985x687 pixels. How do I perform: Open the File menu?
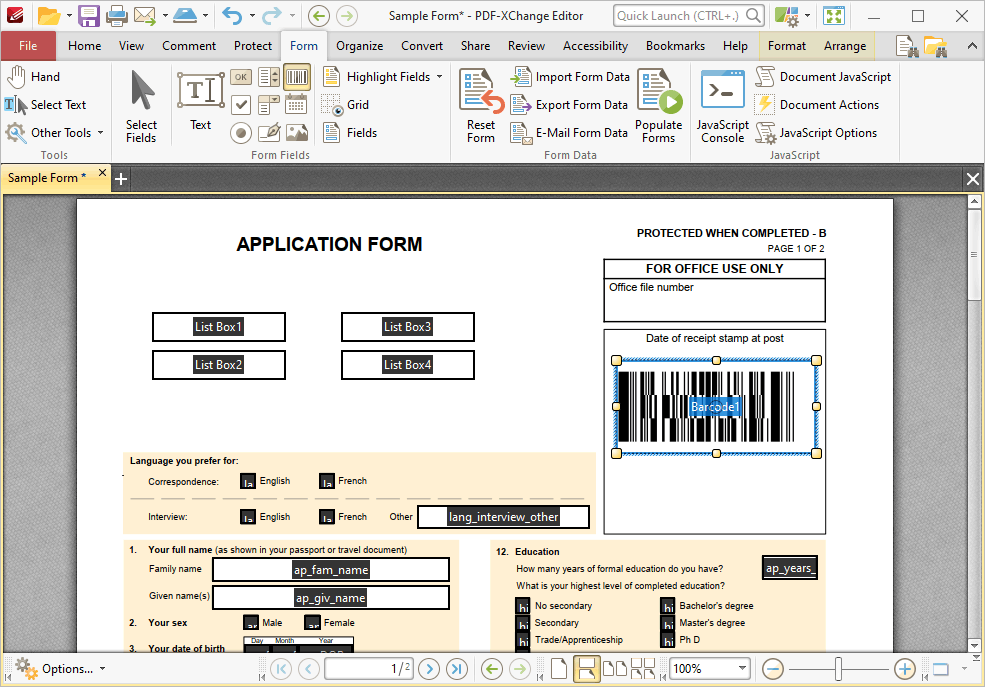point(28,46)
